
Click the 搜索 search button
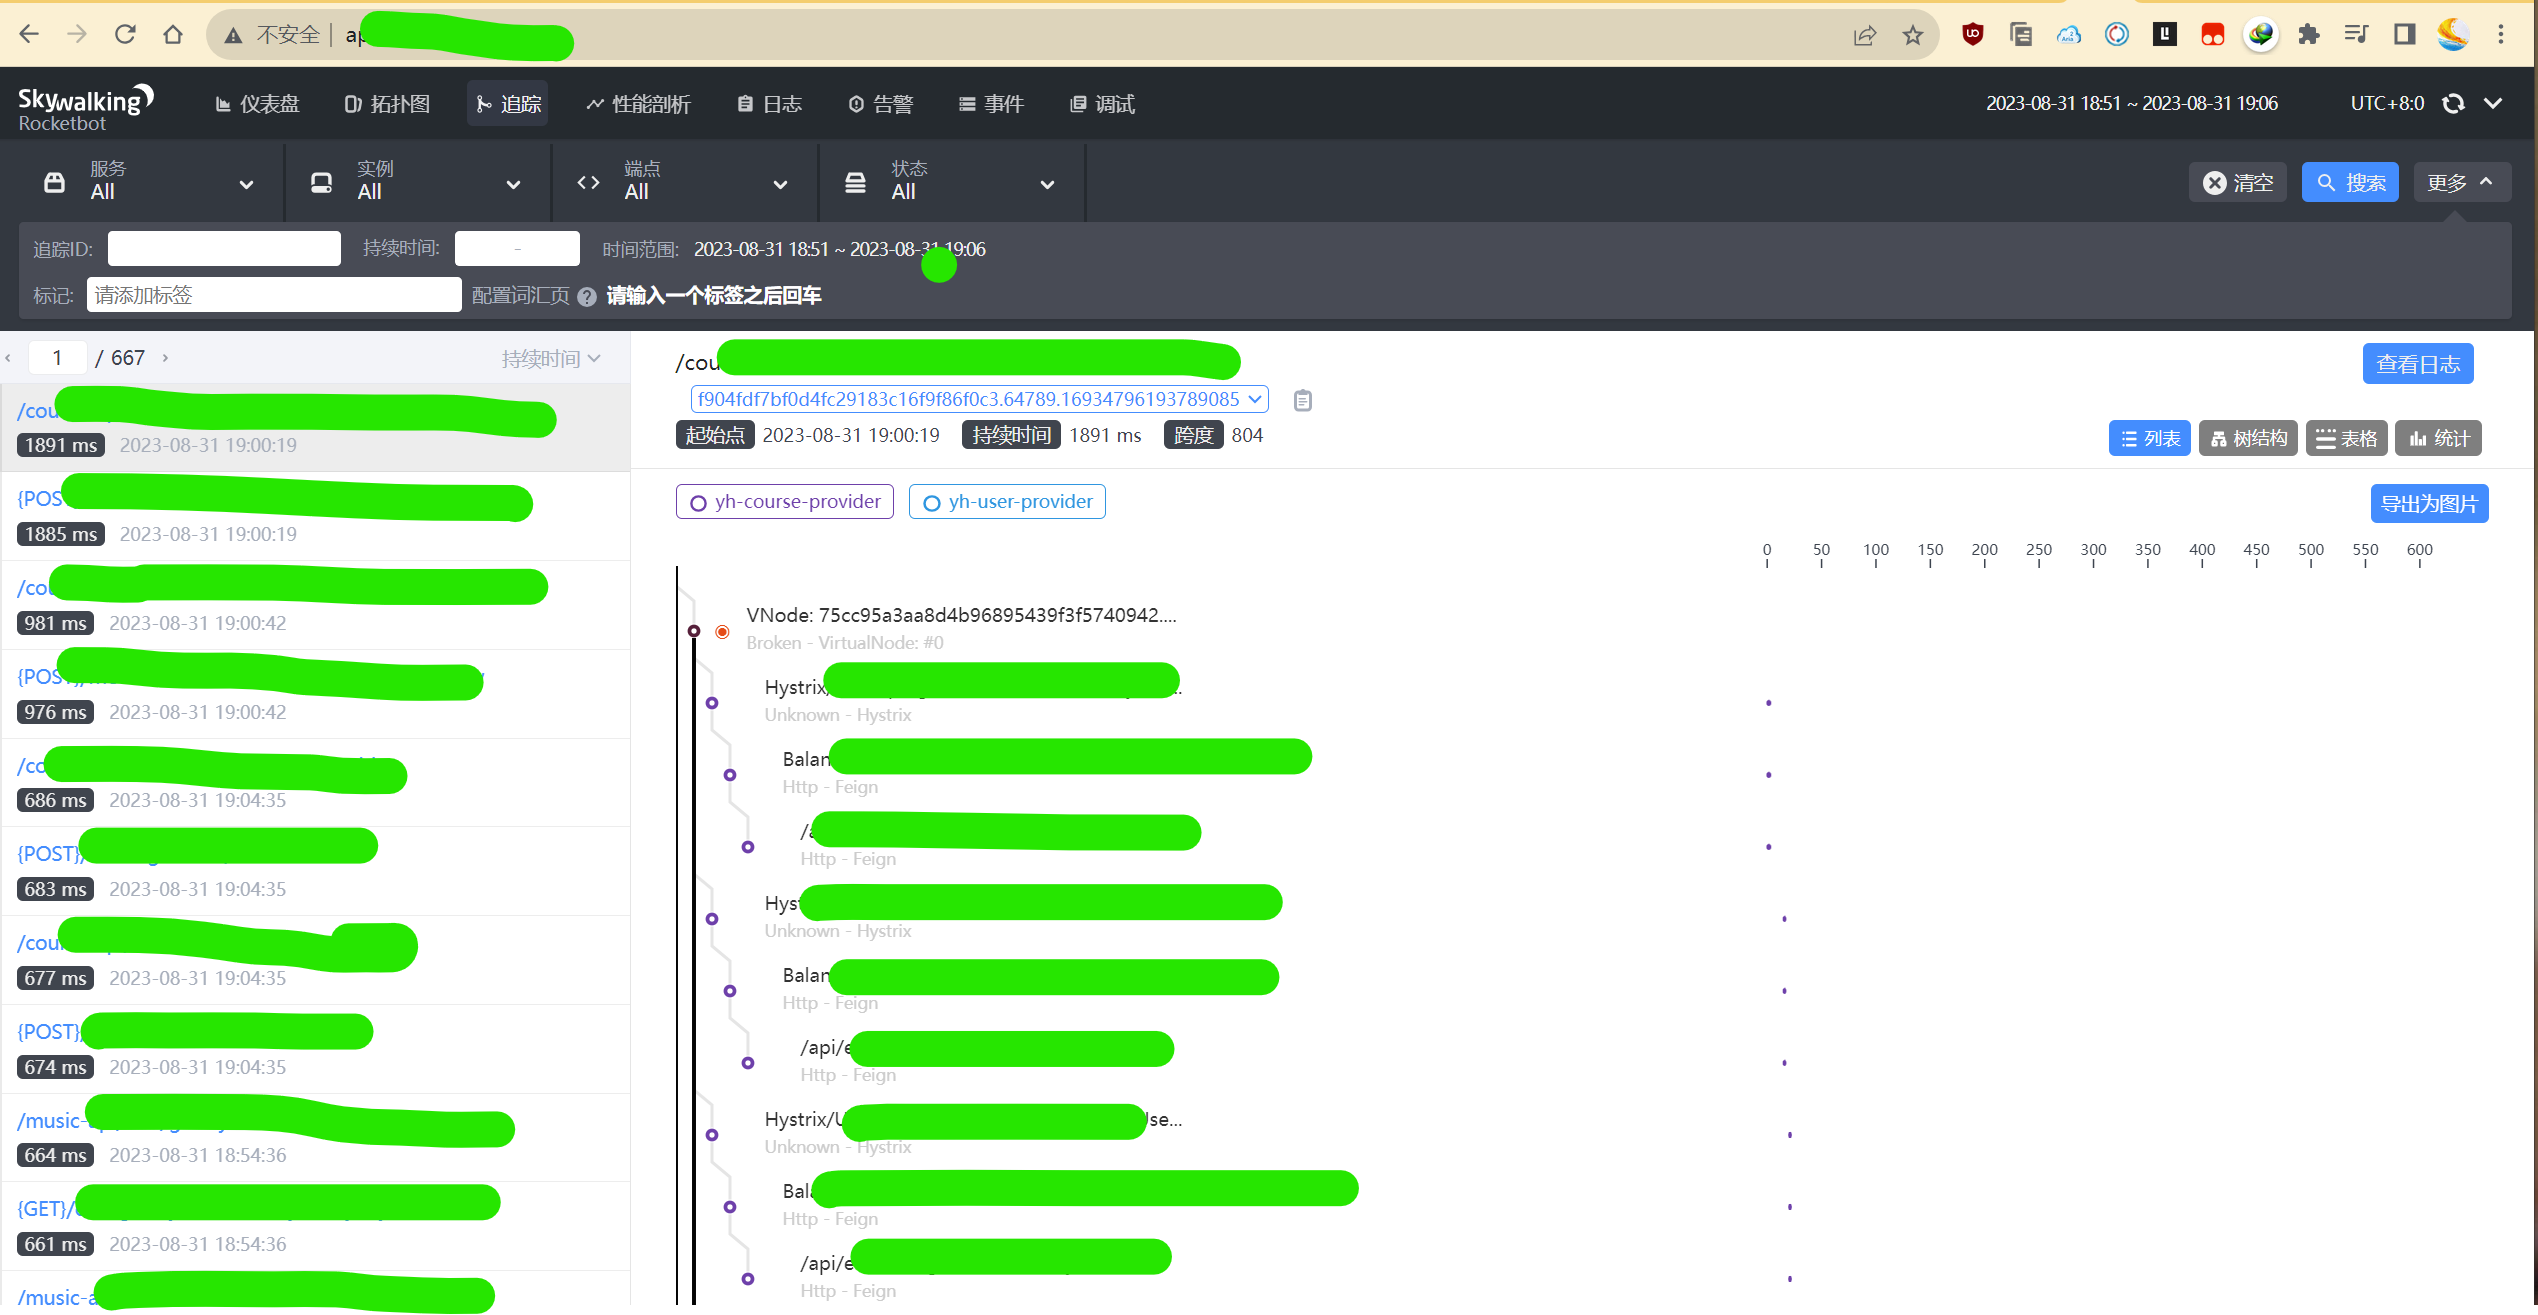2350,183
